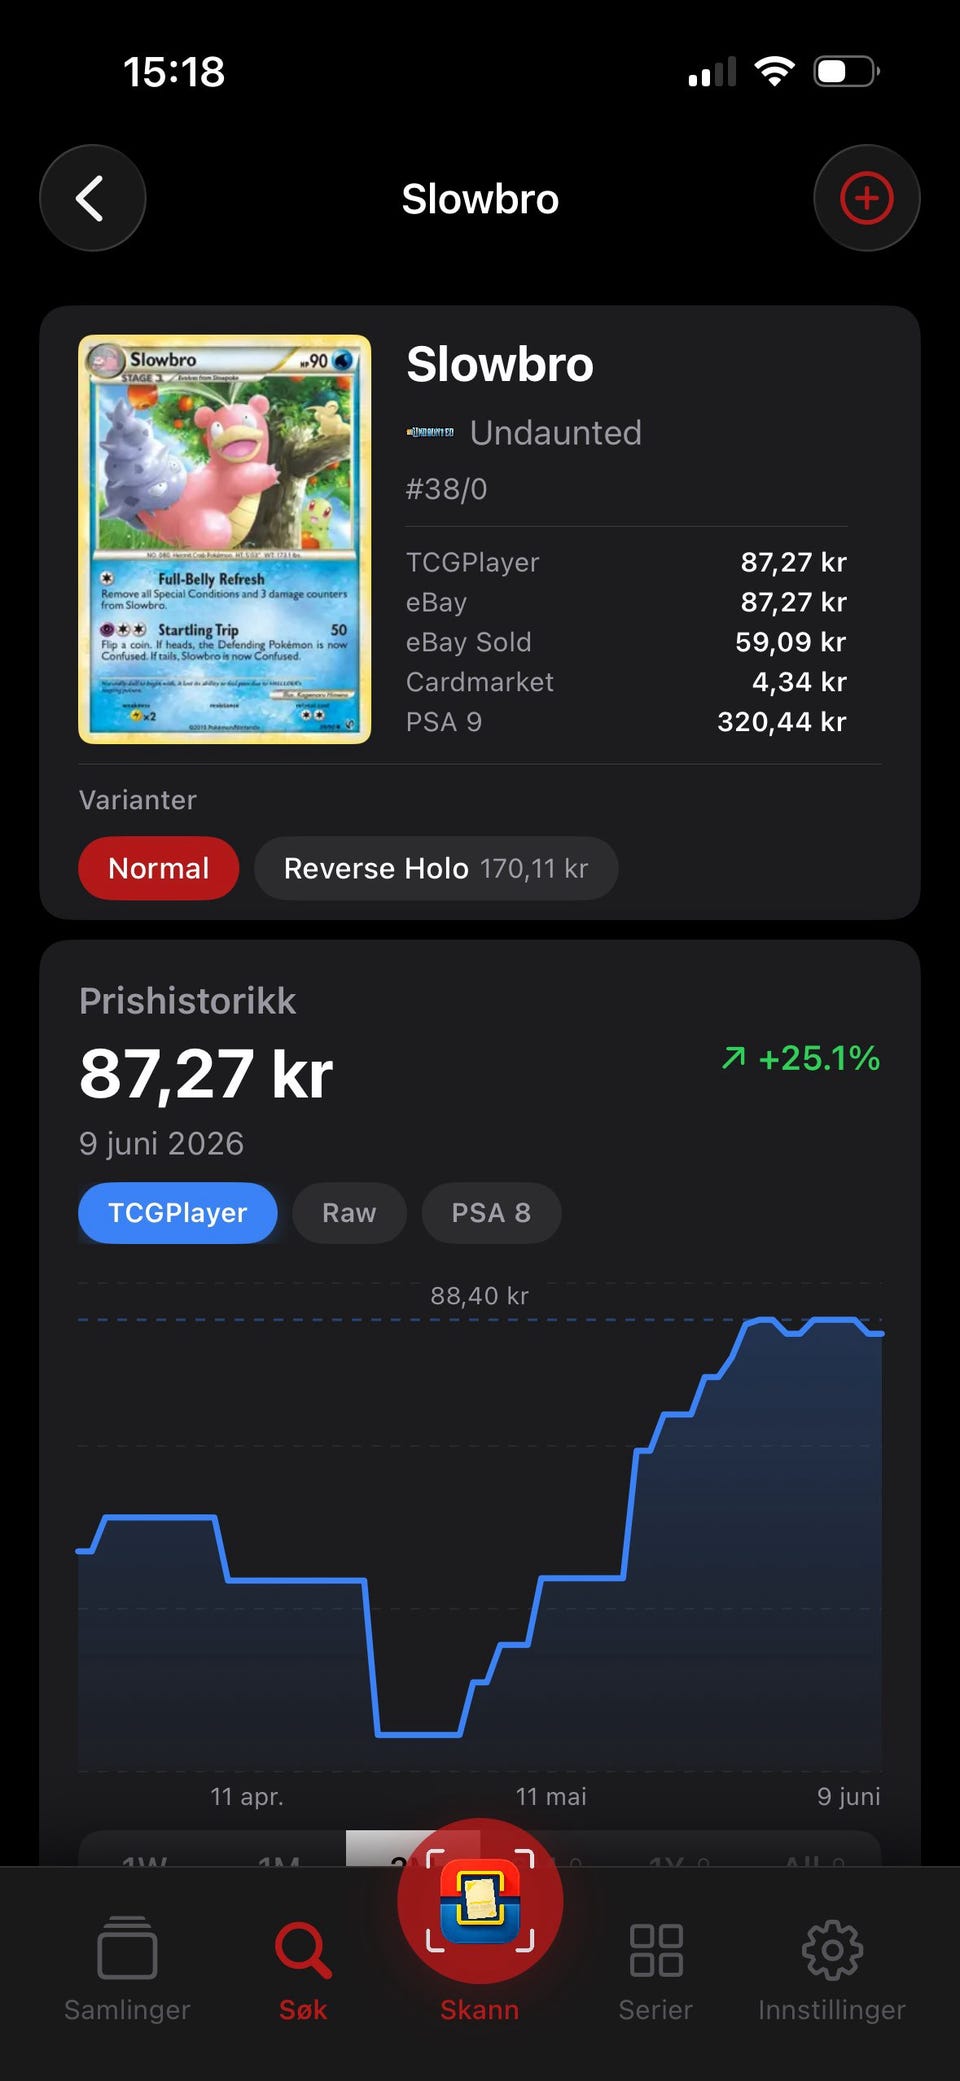The width and height of the screenshot is (960, 2081).
Task: Tap the green upward trend arrow
Action: (x=734, y=1058)
